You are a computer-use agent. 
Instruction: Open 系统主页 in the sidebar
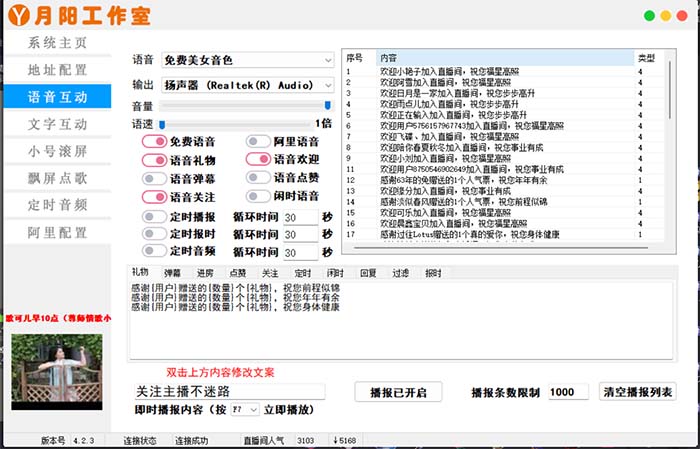[x=57, y=43]
